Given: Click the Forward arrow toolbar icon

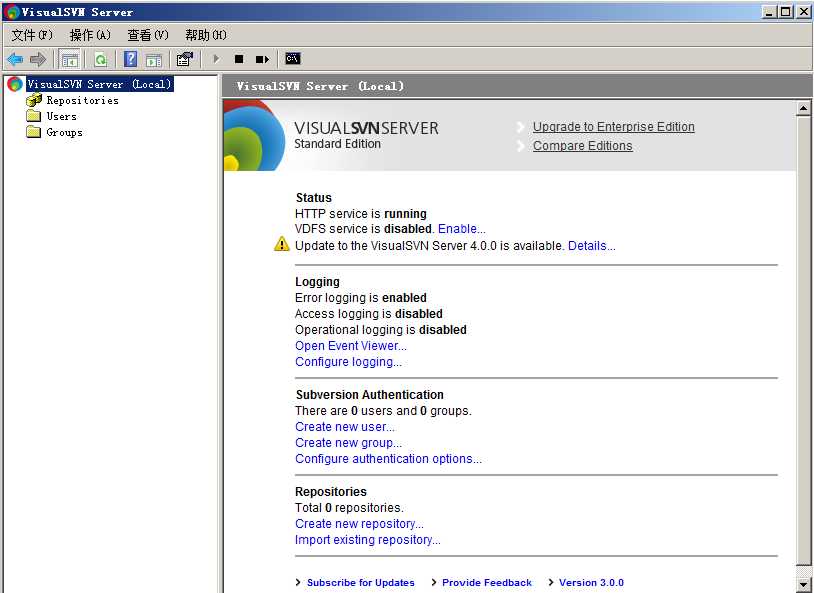Looking at the screenshot, I should pyautogui.click(x=38, y=59).
